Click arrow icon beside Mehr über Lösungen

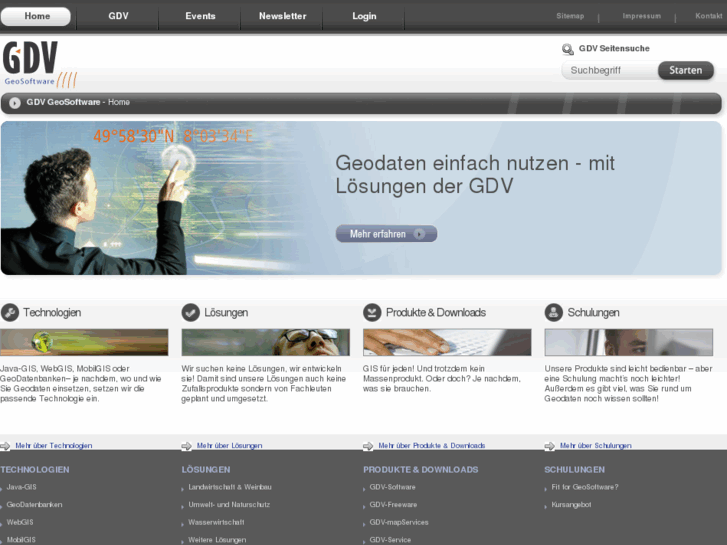click(186, 446)
